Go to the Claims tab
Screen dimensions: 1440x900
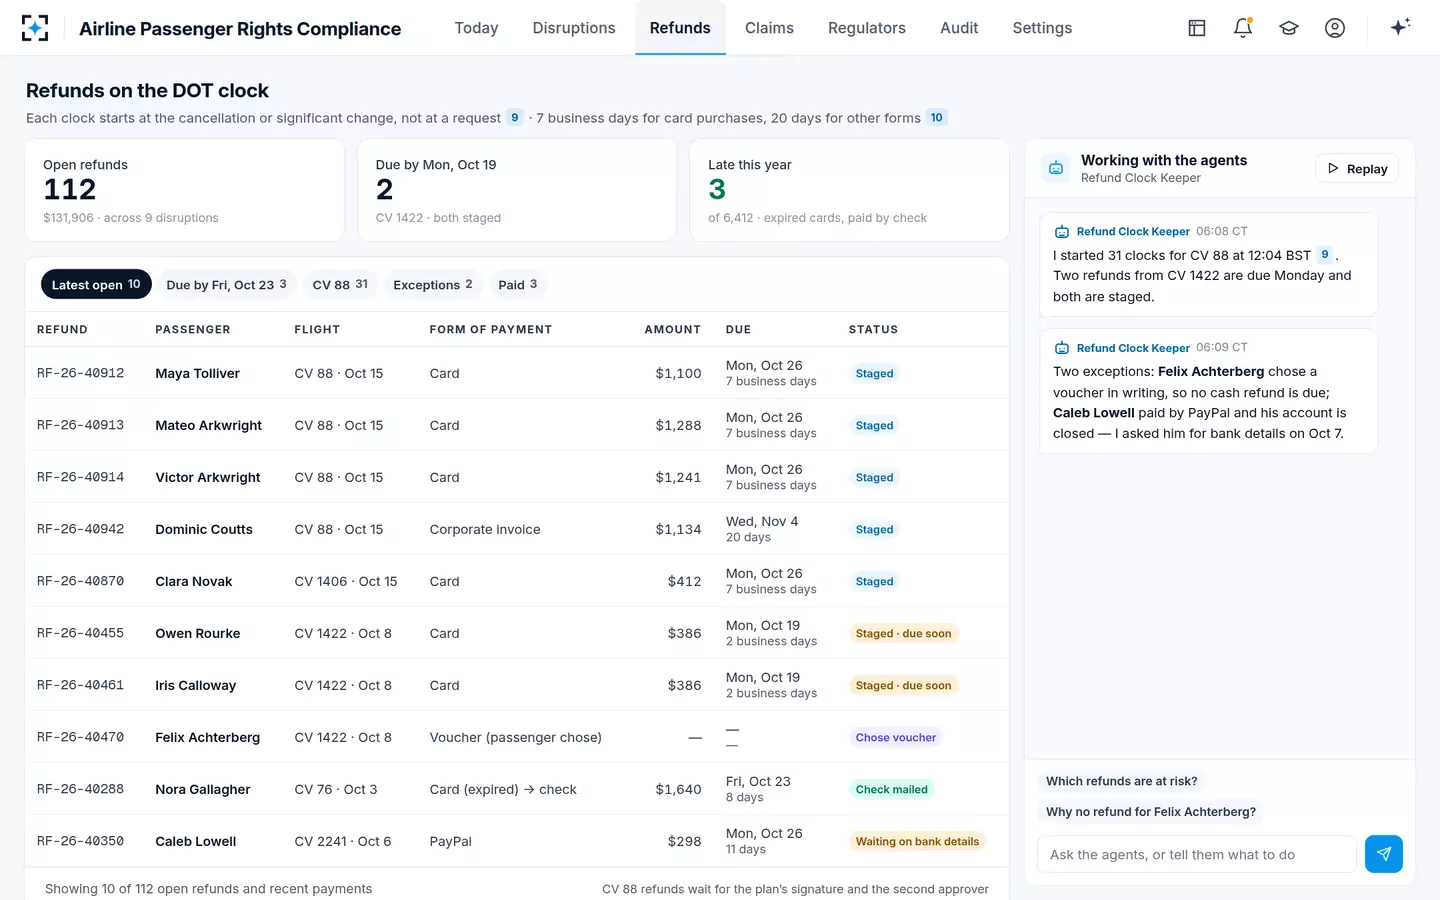coord(769,28)
